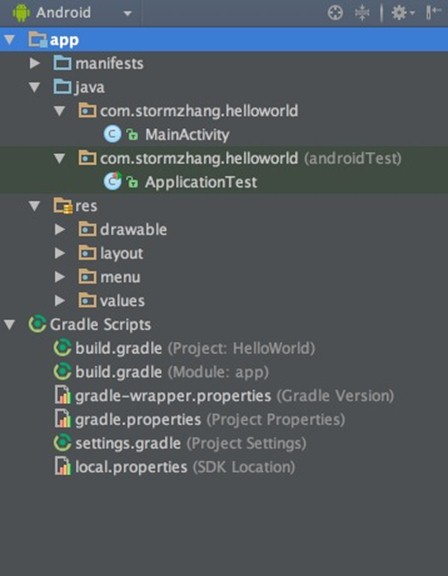Click the layout folder icon
Screen dimensions: 448x576
coord(87,253)
